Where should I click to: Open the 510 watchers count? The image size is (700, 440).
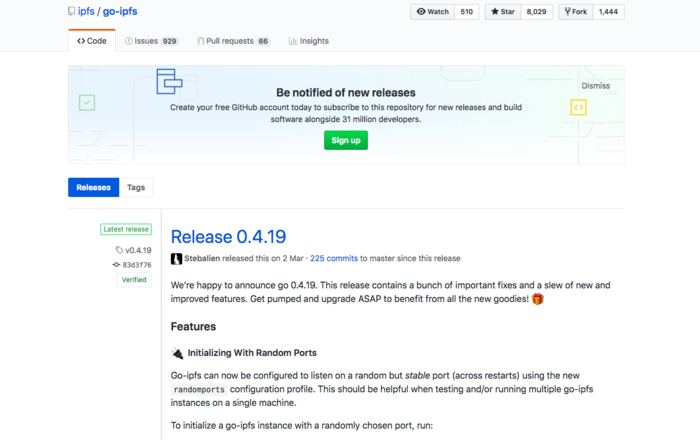pos(467,12)
